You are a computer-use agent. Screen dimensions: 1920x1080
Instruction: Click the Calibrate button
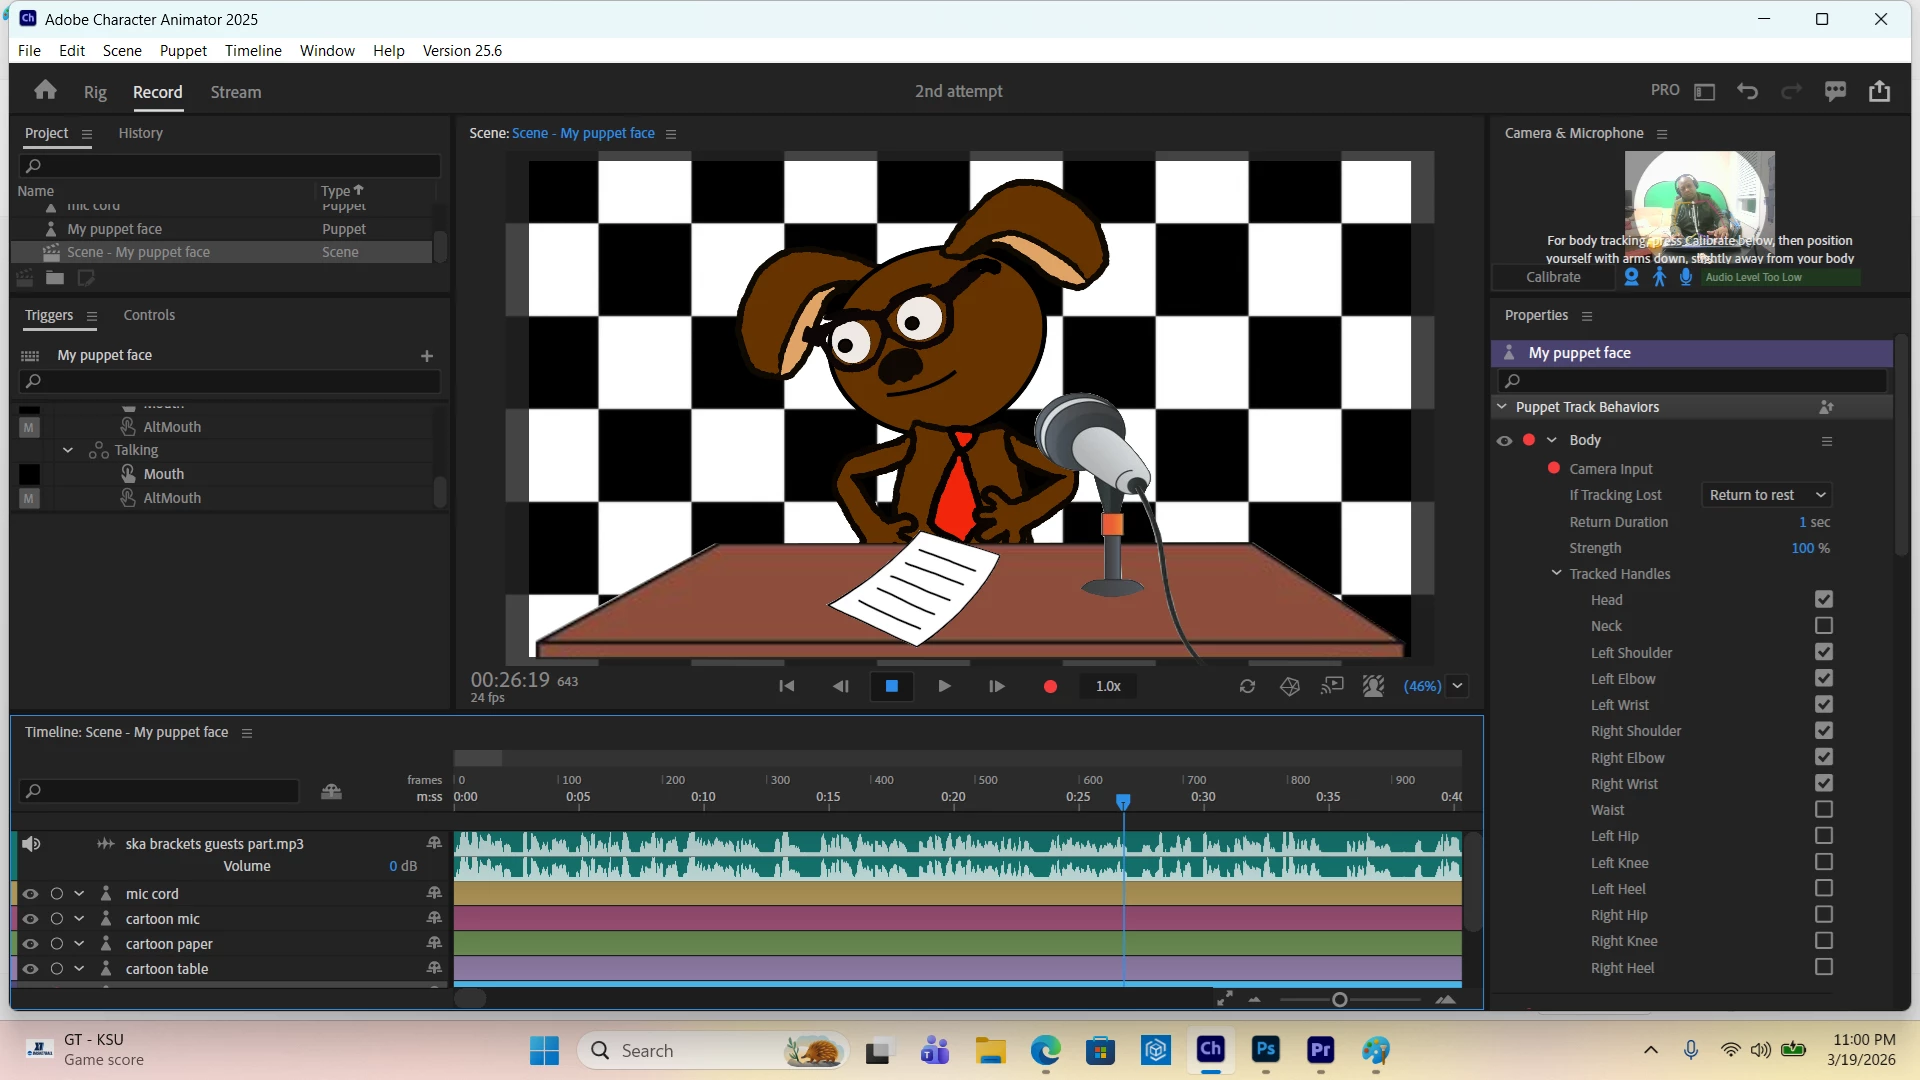click(1553, 277)
